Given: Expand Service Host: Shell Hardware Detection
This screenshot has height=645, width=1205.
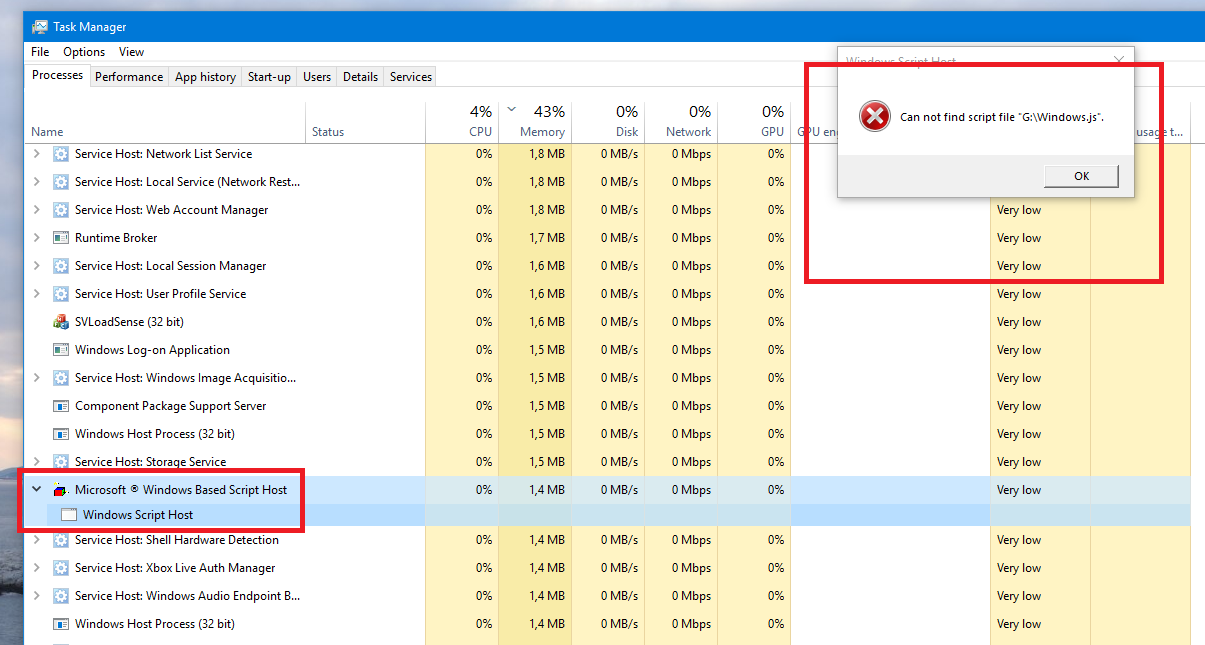Looking at the screenshot, I should (37, 540).
